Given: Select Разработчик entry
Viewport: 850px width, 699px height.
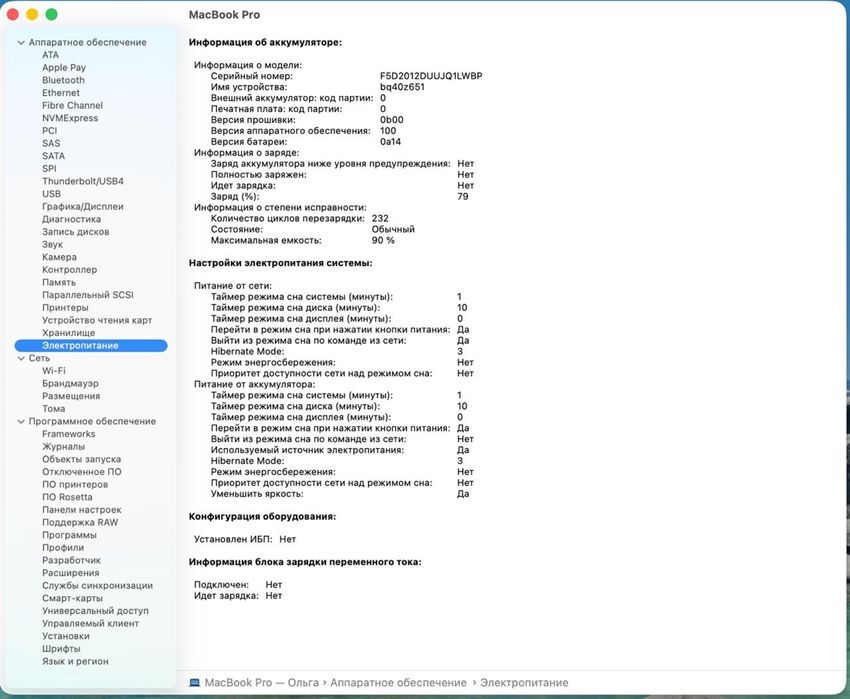Looking at the screenshot, I should coord(72,560).
